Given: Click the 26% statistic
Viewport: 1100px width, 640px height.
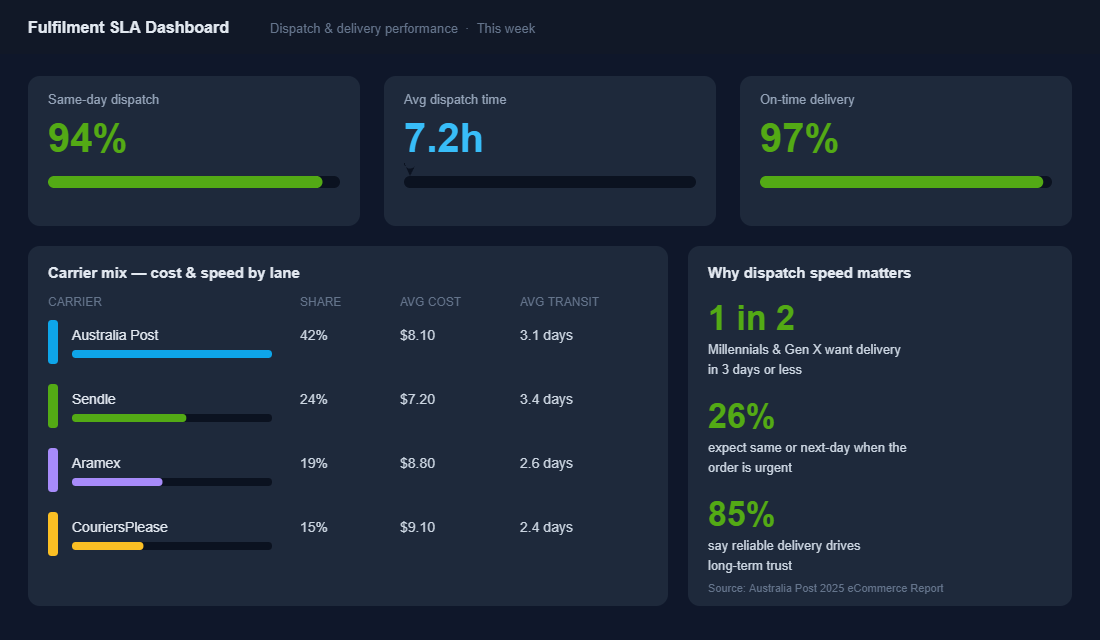Looking at the screenshot, I should coord(742,416).
